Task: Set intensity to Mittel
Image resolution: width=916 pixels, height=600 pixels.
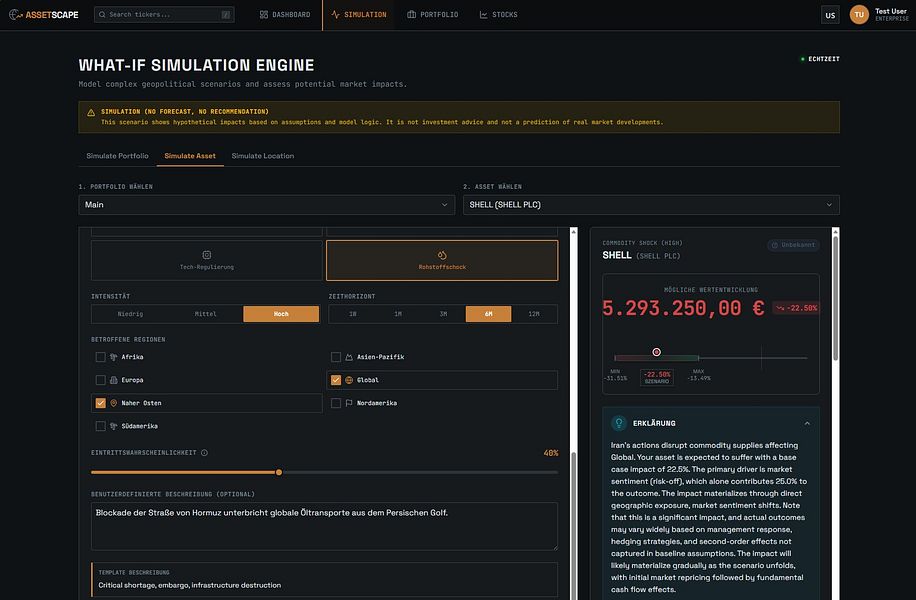Action: pos(206,314)
